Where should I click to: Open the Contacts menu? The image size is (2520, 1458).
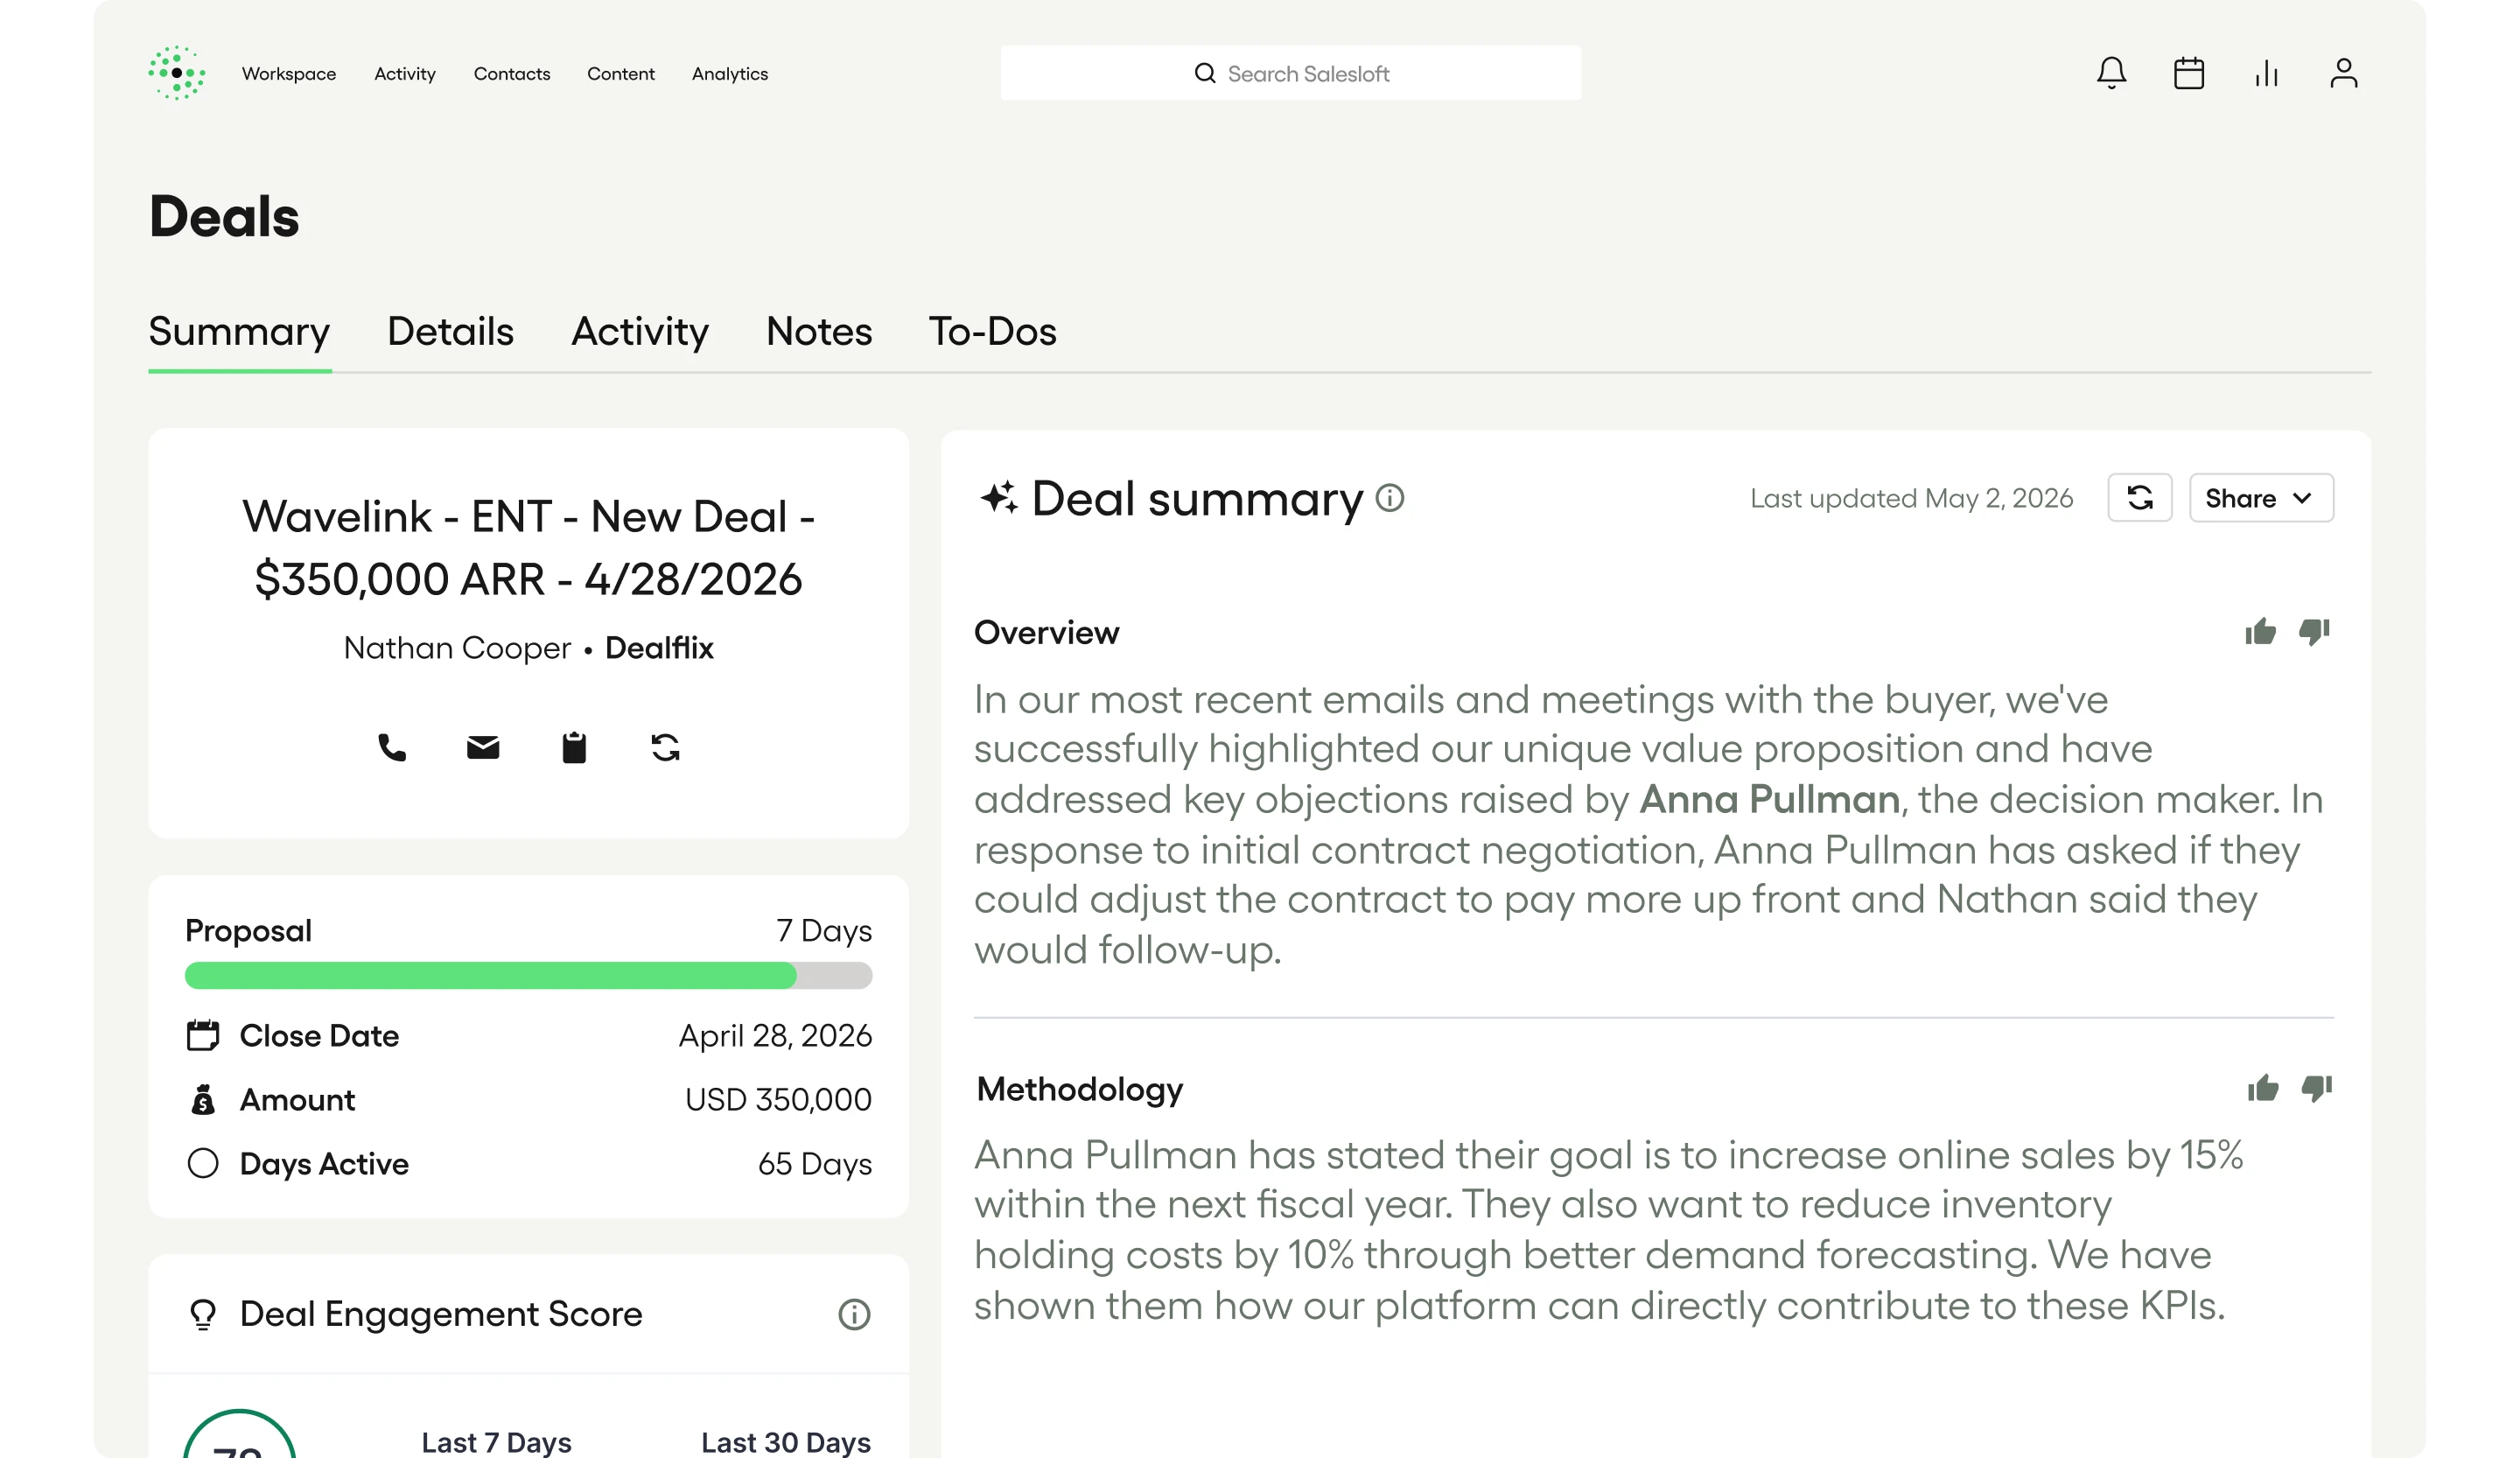(x=512, y=74)
